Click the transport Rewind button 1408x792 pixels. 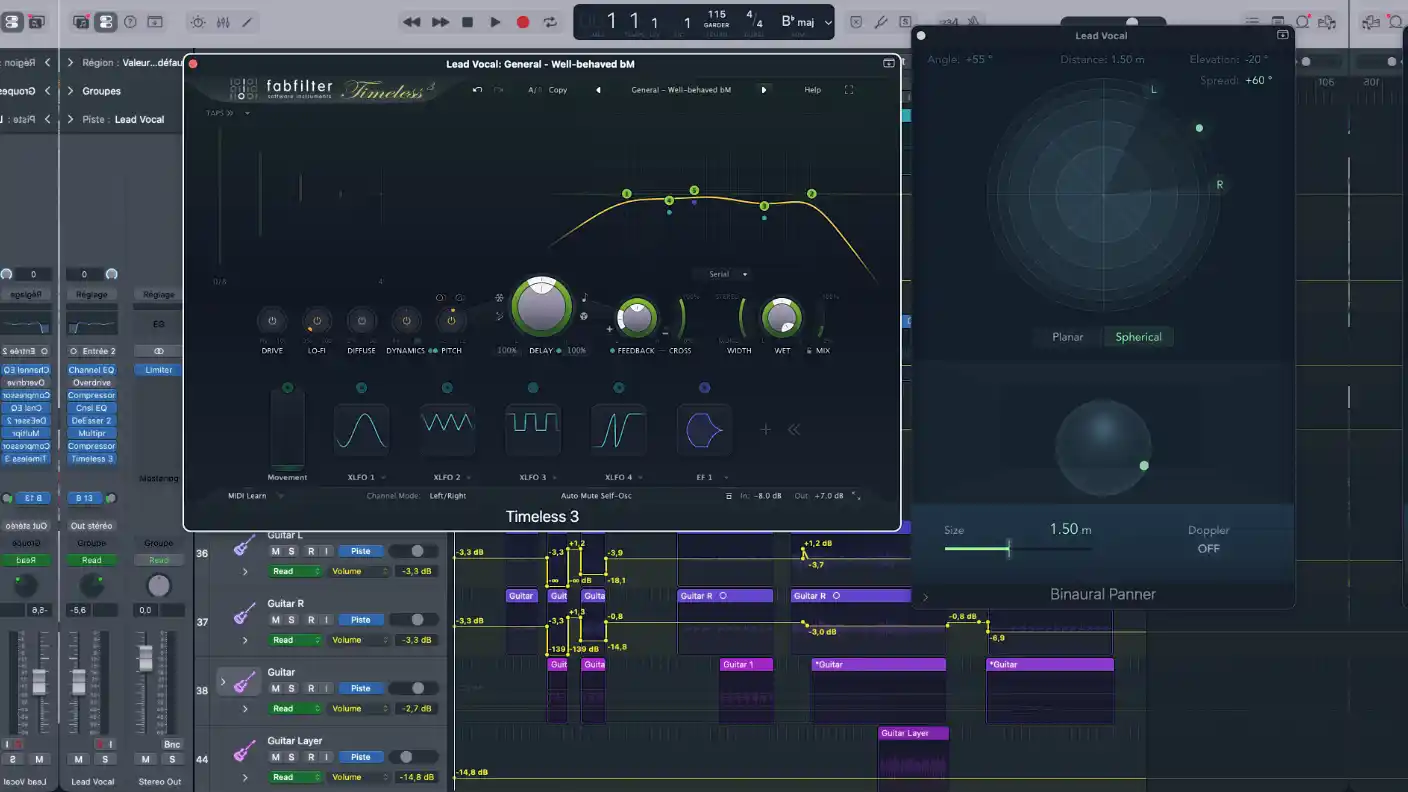[x=411, y=22]
